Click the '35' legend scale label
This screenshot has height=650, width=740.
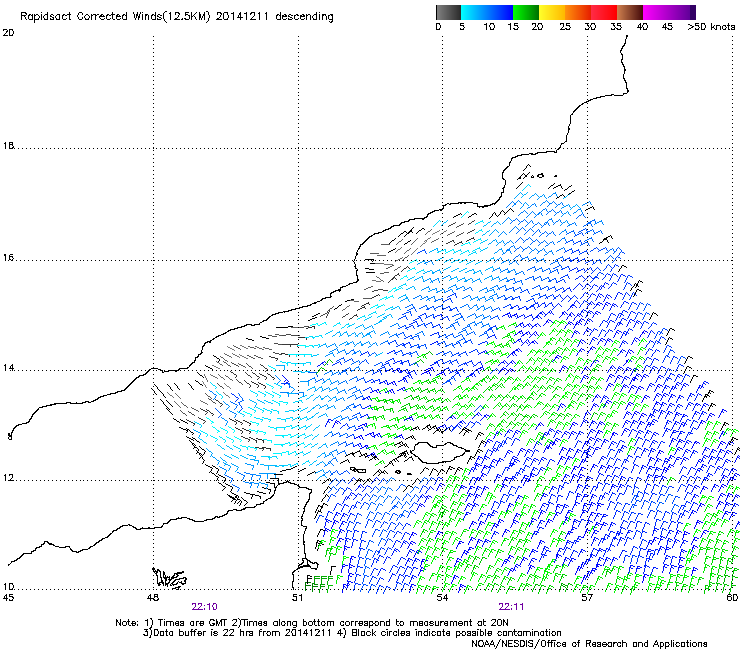point(616,26)
